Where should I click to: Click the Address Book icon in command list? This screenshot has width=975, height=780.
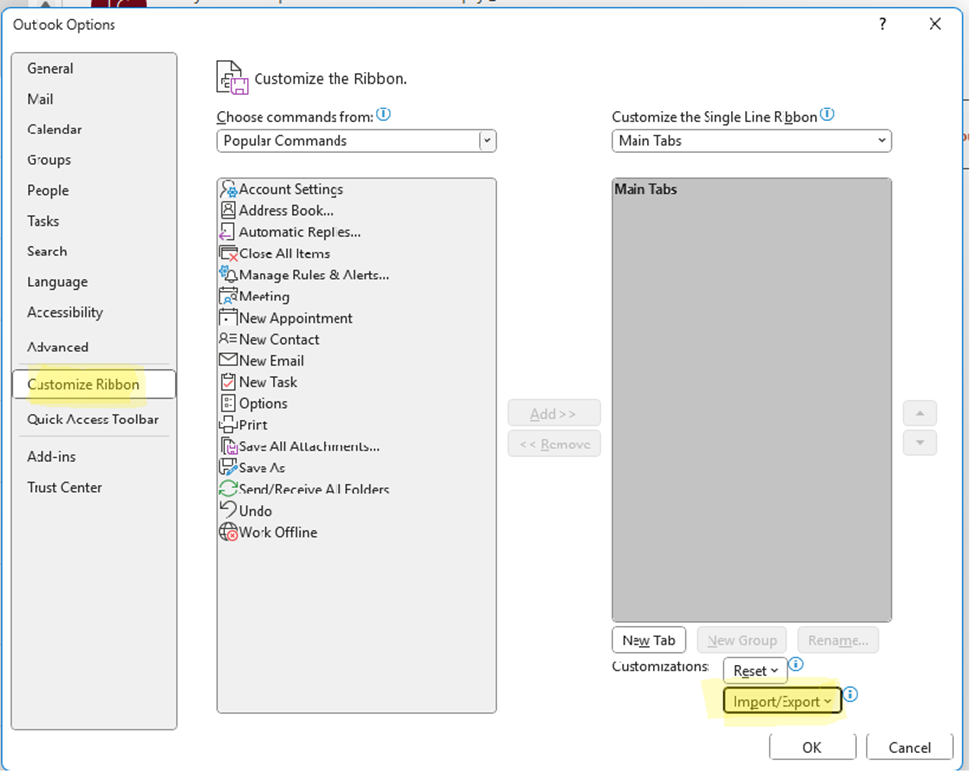coord(227,210)
